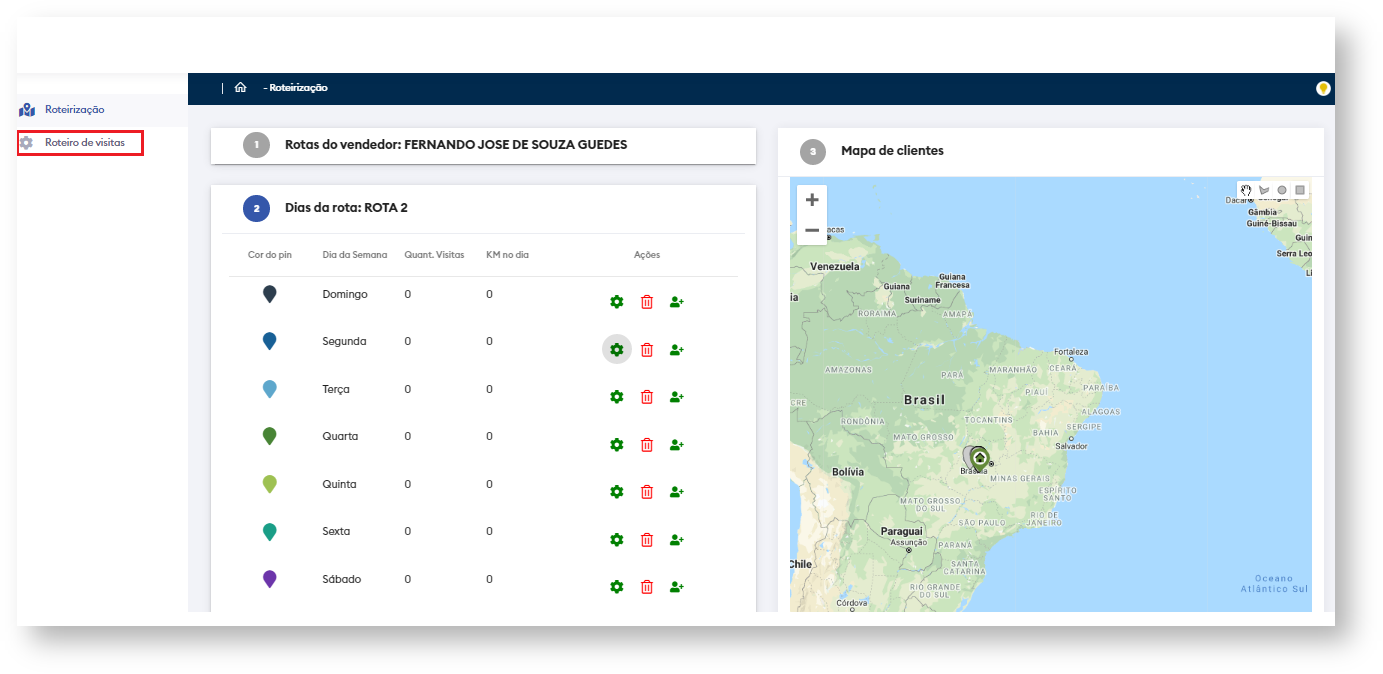Open settings gear for Segunda row
The height and width of the screenshot is (674, 1383).
click(x=617, y=349)
